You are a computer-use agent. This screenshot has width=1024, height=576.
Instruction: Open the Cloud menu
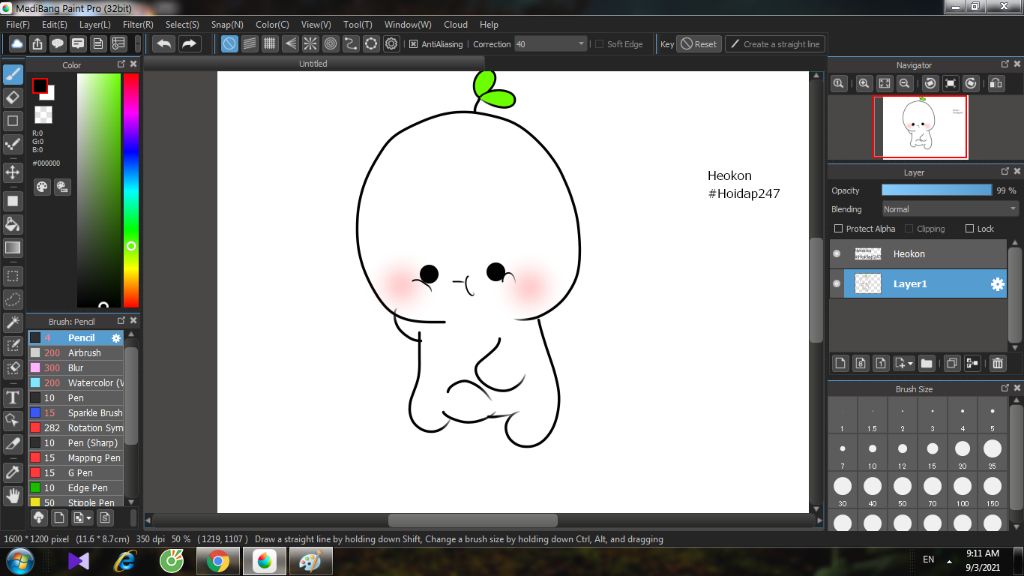(x=455, y=24)
